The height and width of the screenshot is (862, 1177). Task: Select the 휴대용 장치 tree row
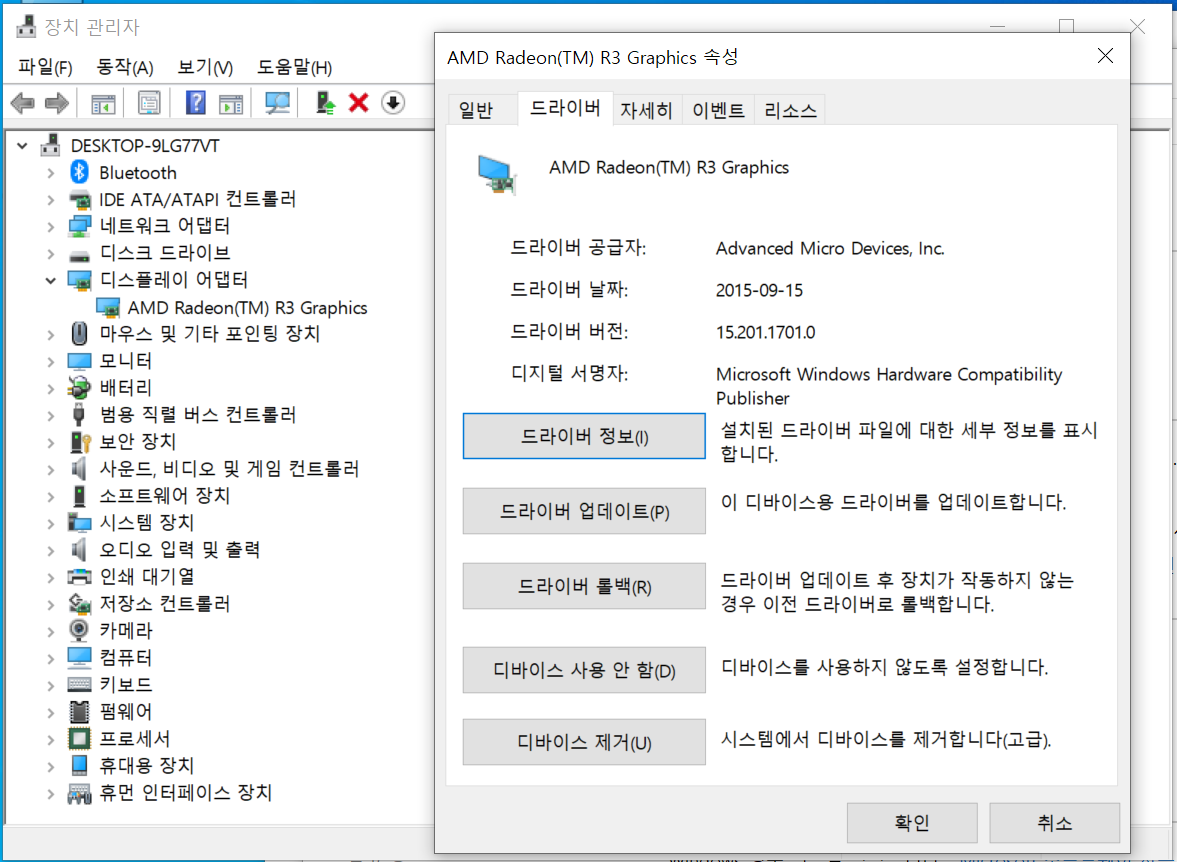[x=146, y=765]
